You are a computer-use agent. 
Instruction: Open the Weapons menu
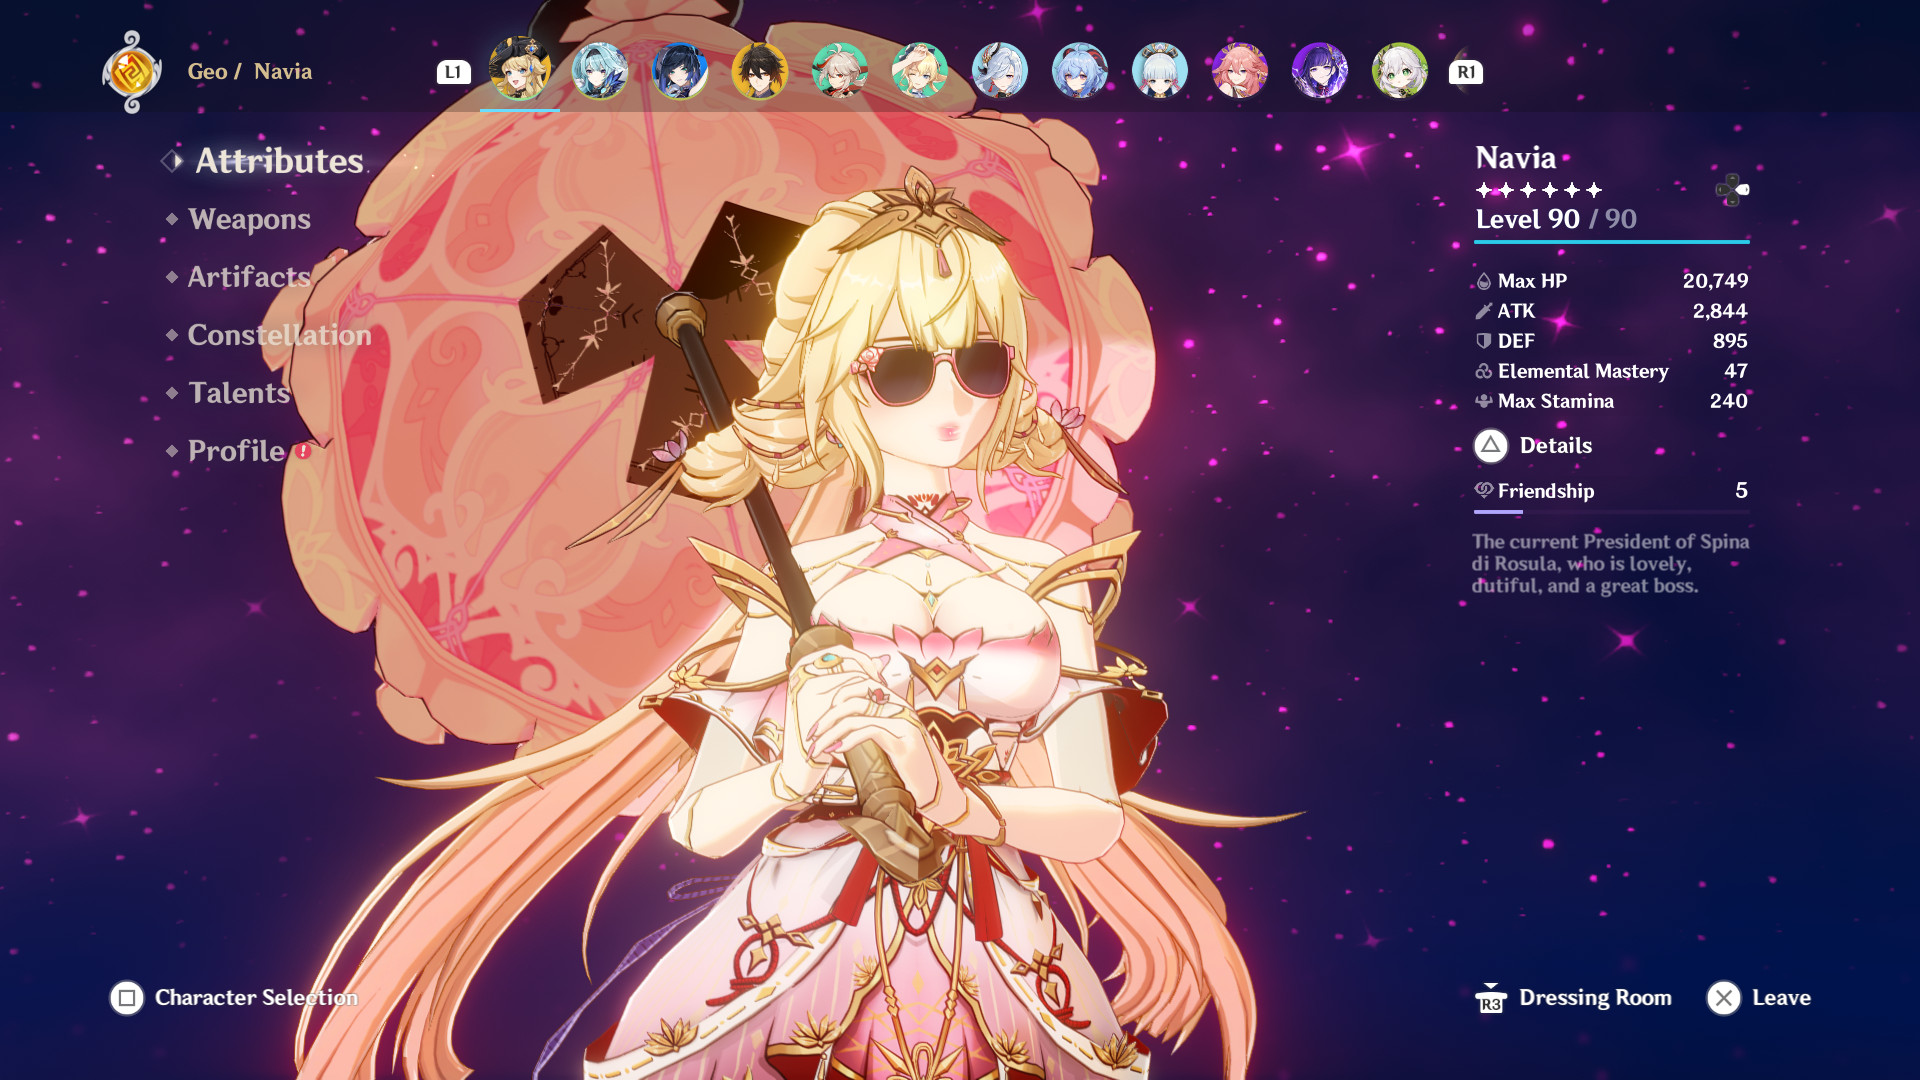coord(249,219)
